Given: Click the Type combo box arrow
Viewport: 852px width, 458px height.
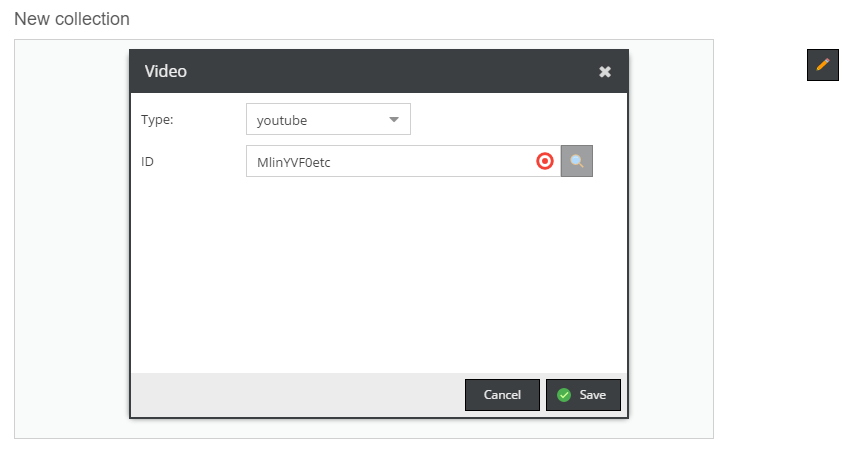Looking at the screenshot, I should click(394, 120).
